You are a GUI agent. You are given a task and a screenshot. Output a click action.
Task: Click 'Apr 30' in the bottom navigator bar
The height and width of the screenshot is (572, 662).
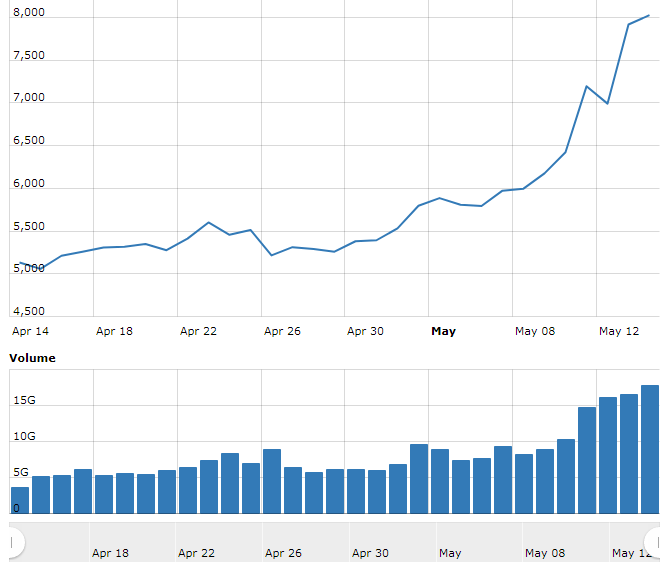370,553
